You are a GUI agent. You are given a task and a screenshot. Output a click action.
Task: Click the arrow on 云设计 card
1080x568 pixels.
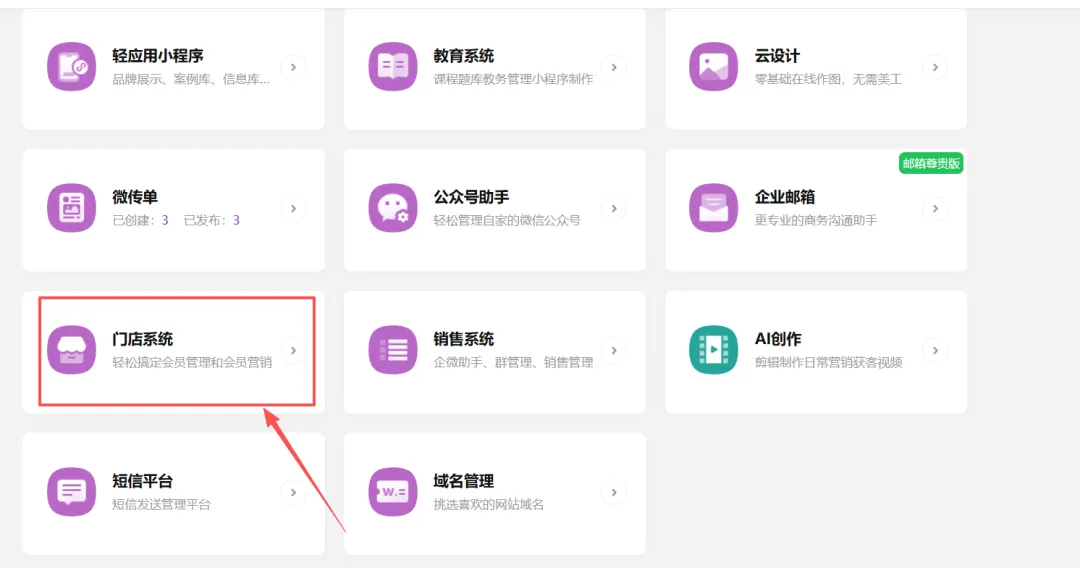coord(935,67)
